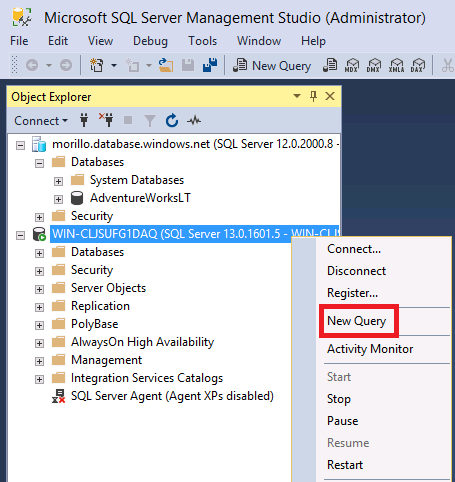Choose Activity Monitor in the context menu

tap(370, 349)
